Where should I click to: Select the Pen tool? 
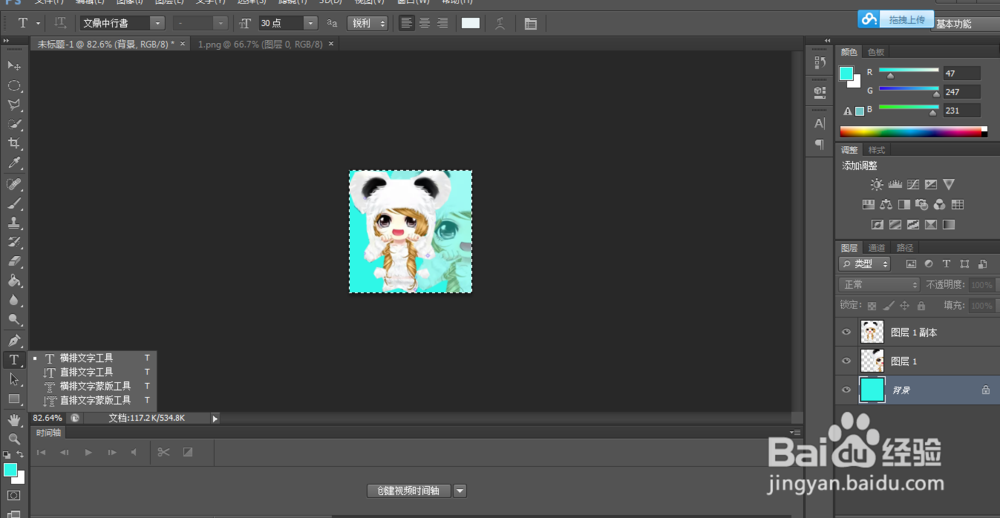click(x=14, y=340)
